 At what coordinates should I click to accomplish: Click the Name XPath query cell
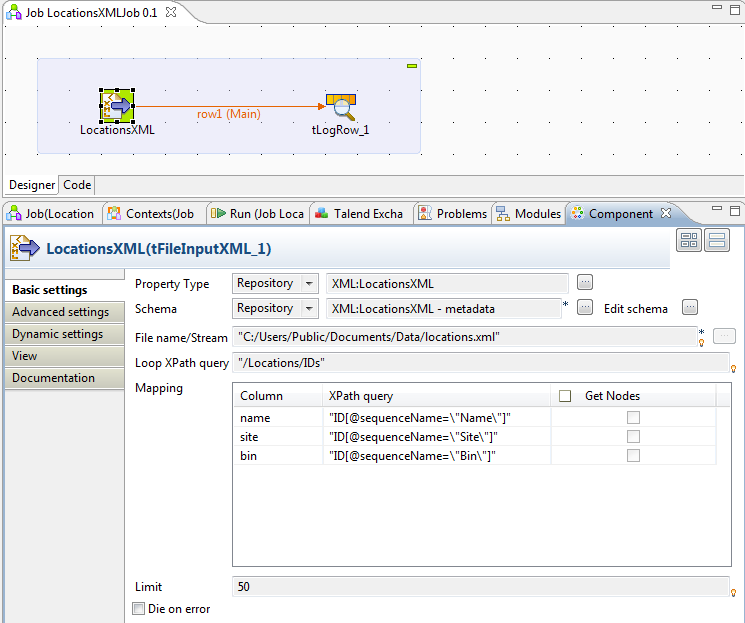click(437, 418)
